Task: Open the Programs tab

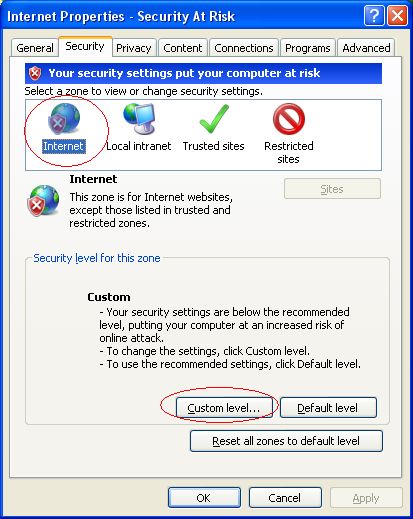Action: tap(308, 48)
